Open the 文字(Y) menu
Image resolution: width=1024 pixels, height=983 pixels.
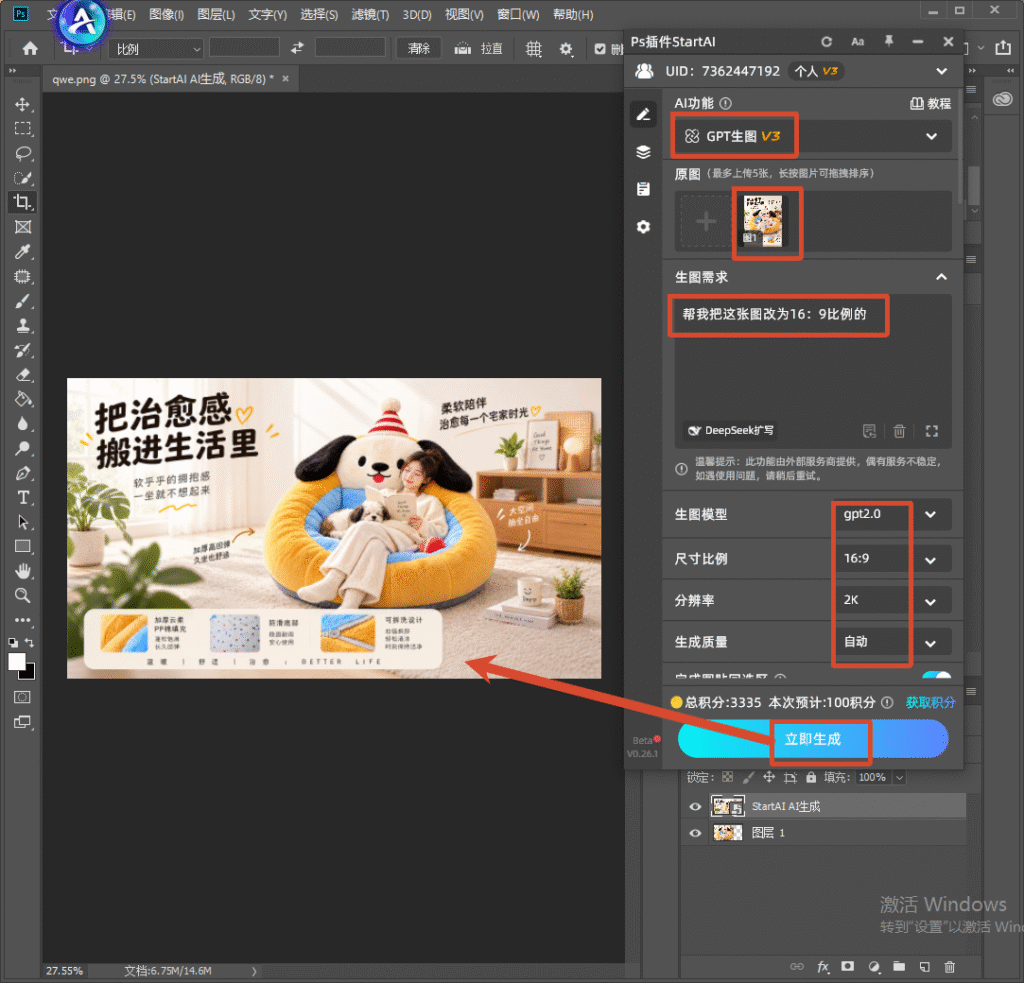point(267,14)
